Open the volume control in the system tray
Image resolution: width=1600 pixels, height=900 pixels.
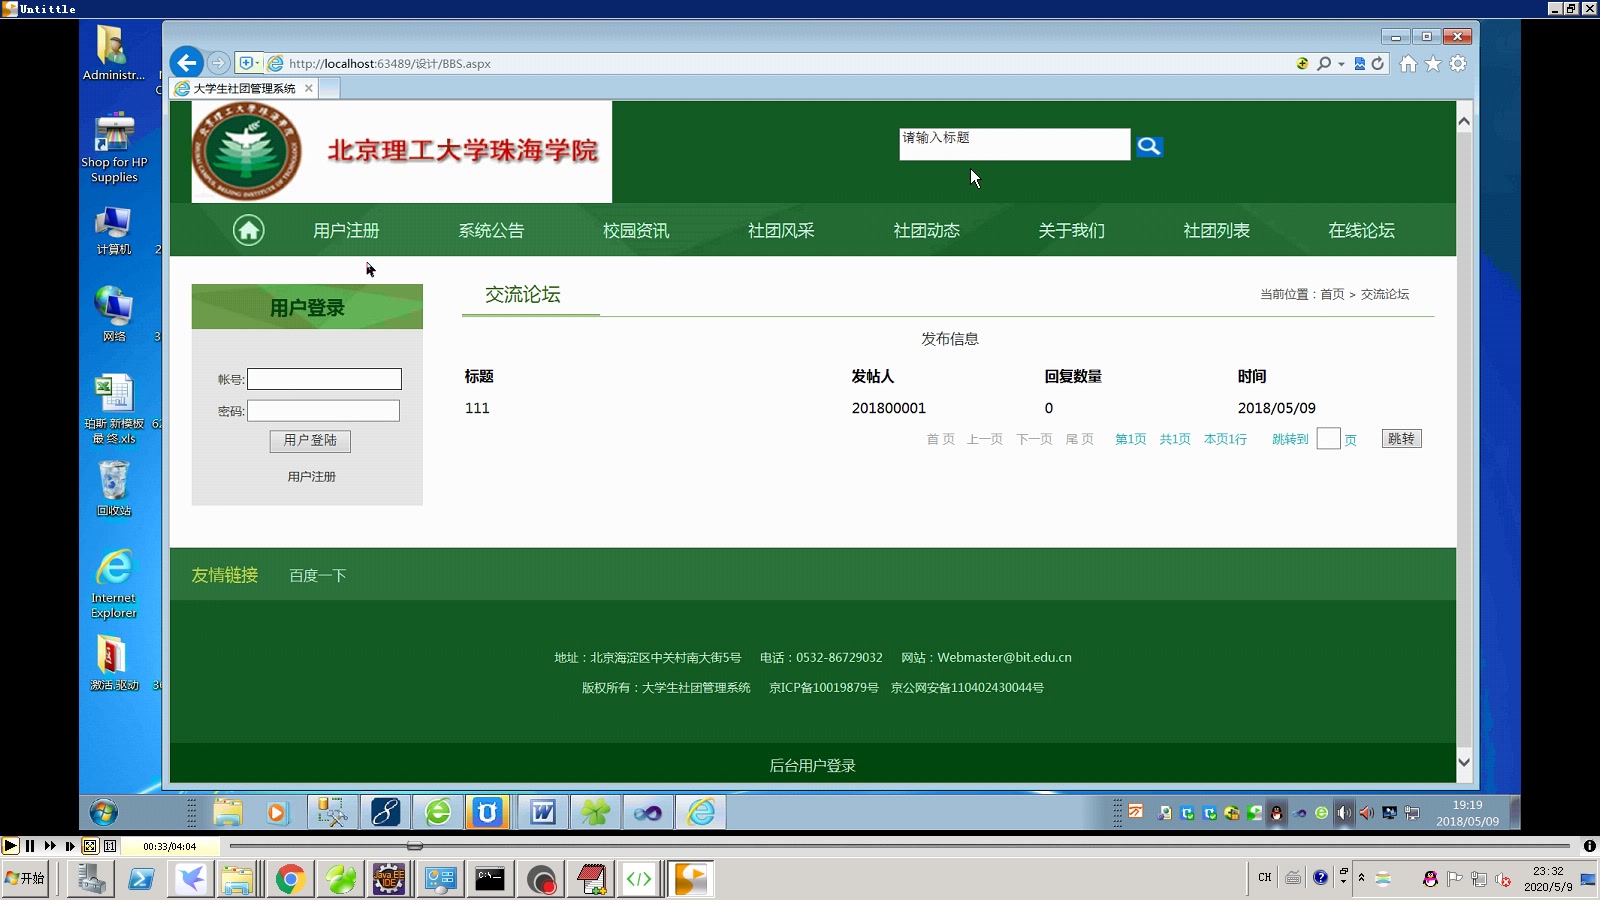tap(1343, 813)
